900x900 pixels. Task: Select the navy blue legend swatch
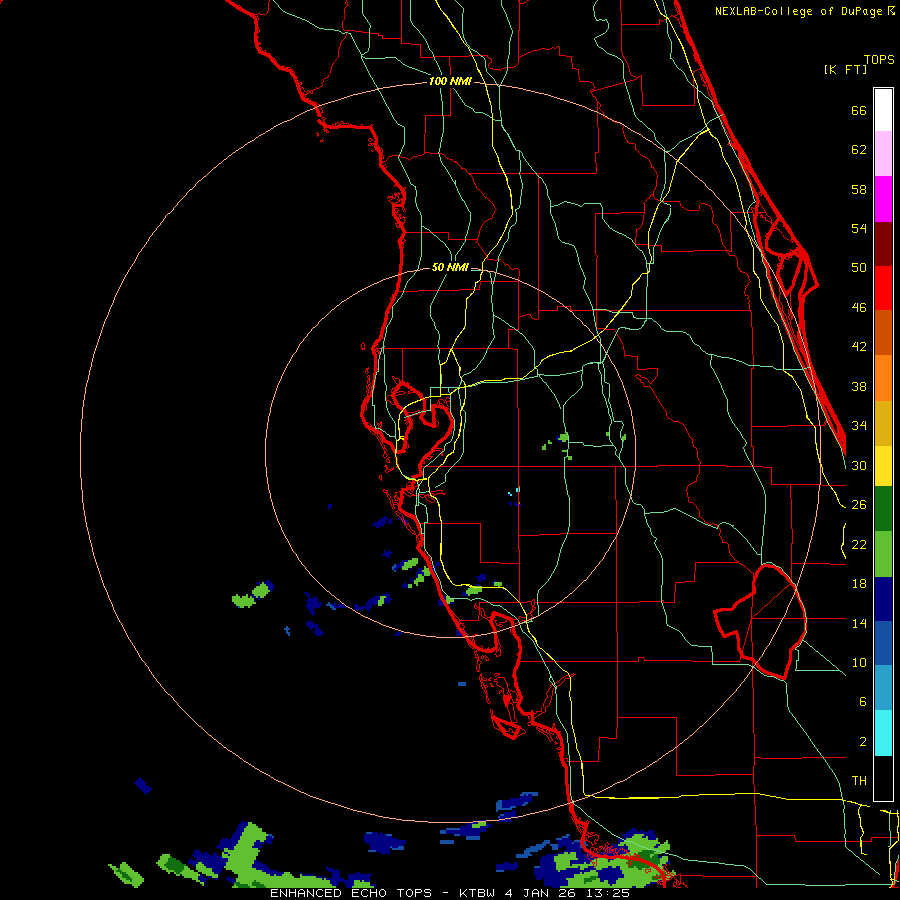tap(883, 599)
